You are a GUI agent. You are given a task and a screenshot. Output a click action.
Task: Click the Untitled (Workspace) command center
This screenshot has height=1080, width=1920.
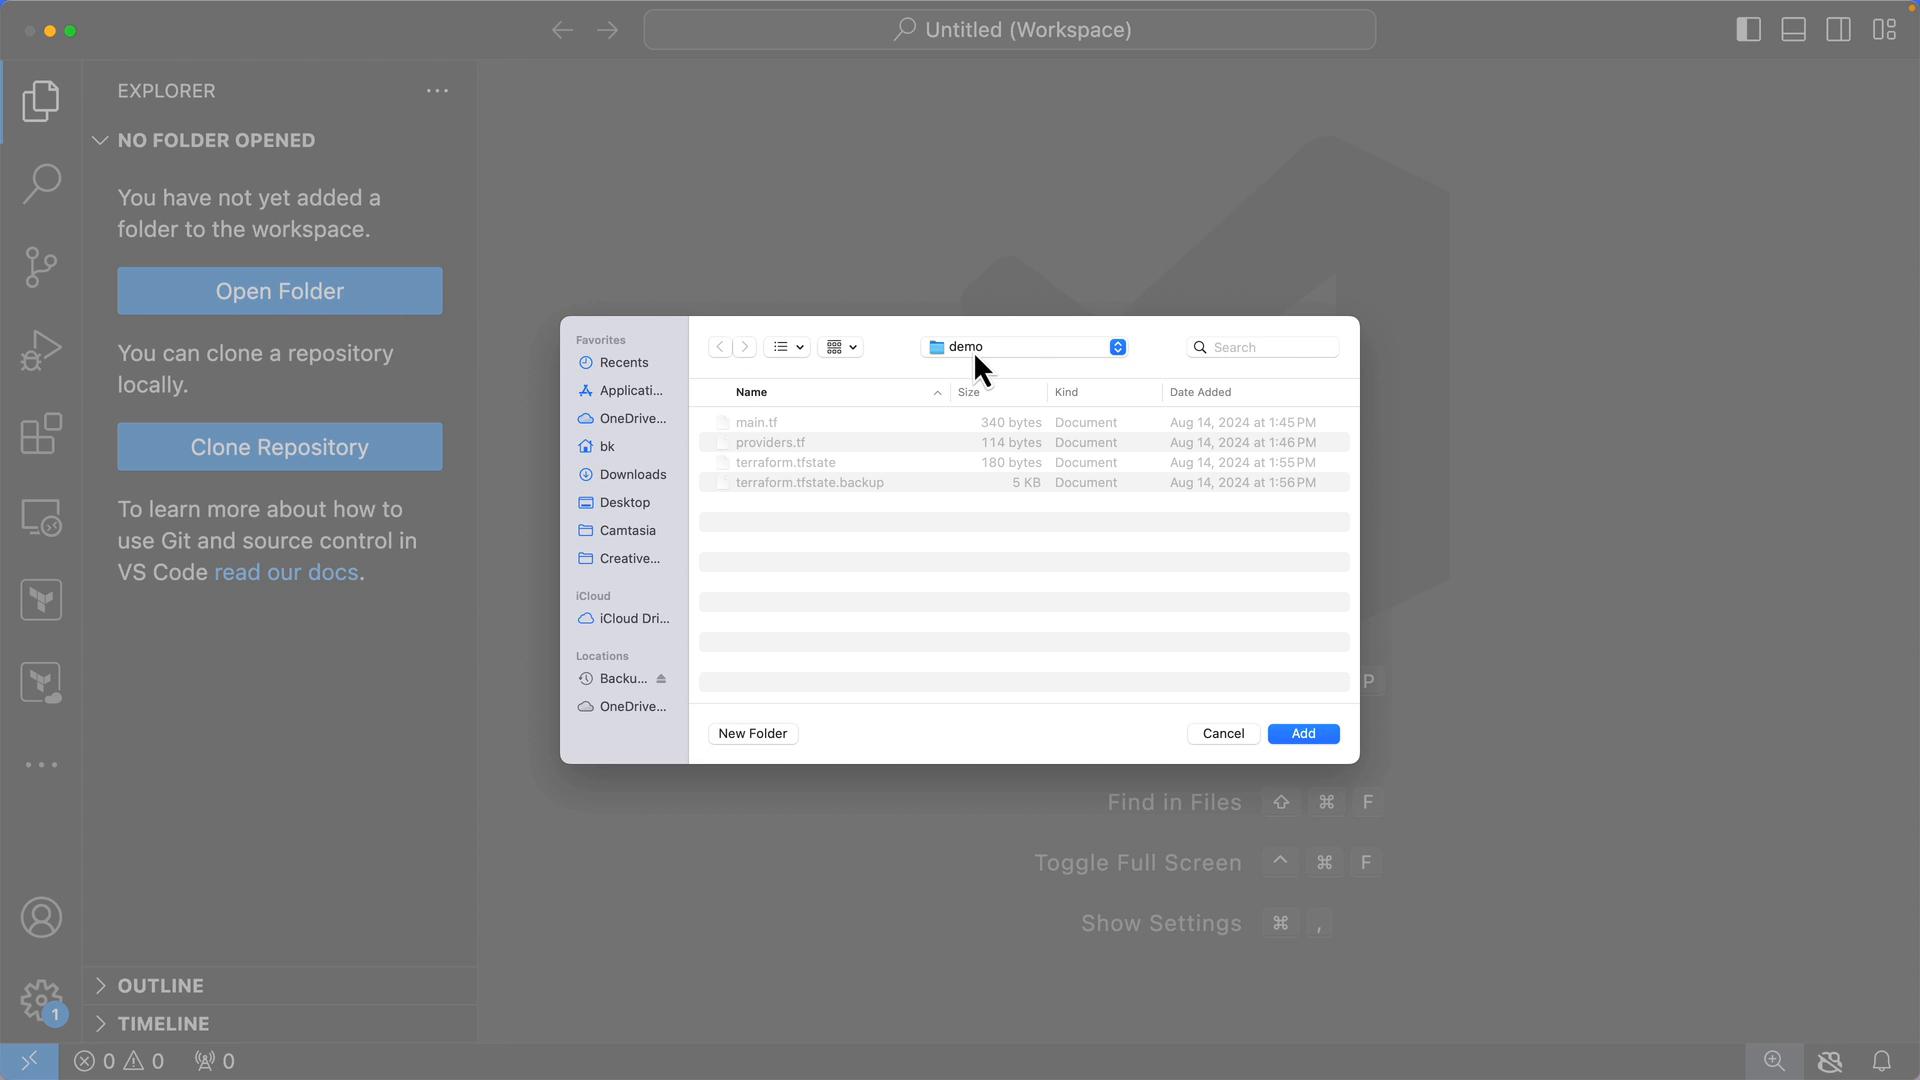(1010, 30)
